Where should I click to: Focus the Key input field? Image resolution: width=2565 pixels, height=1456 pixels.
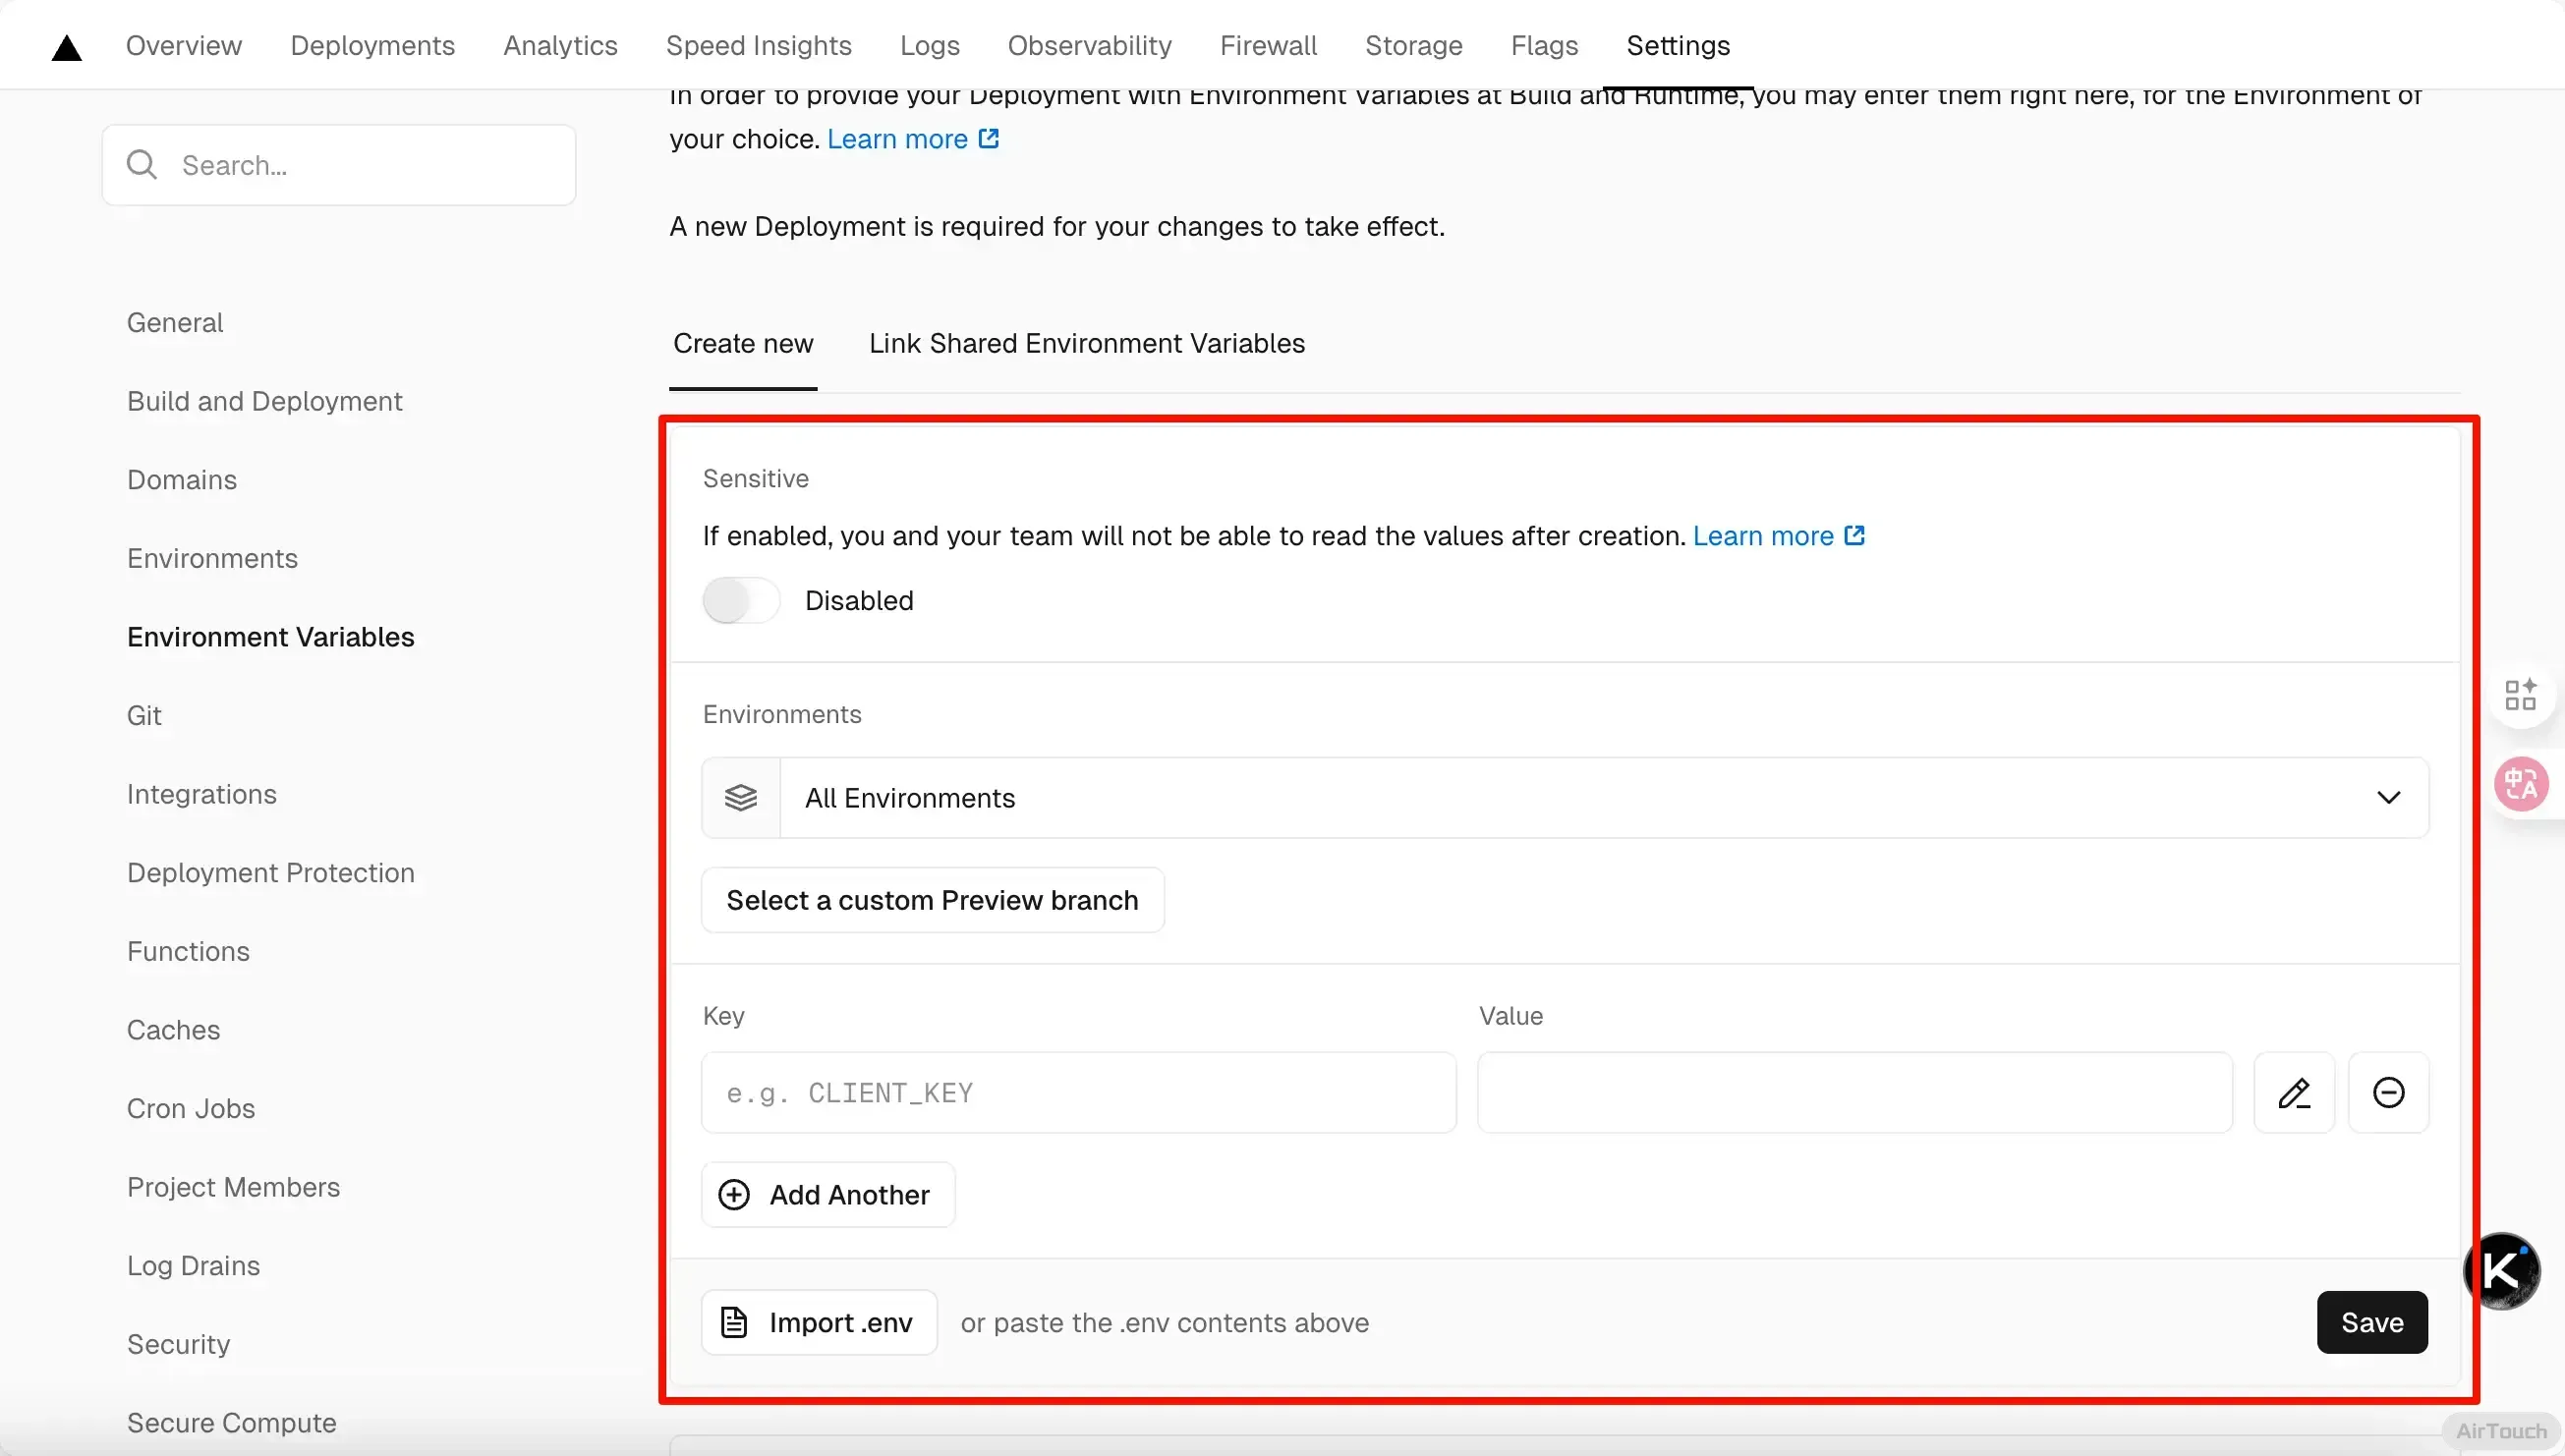point(1078,1092)
